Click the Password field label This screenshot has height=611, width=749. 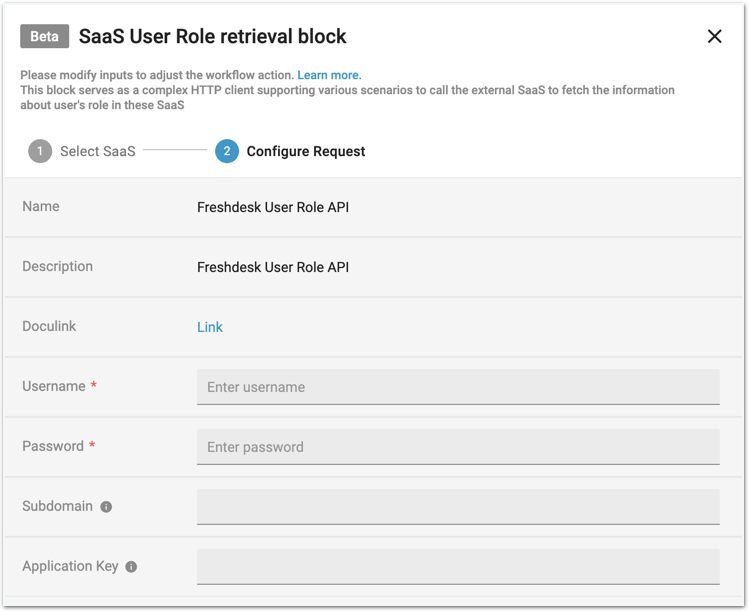(53, 446)
